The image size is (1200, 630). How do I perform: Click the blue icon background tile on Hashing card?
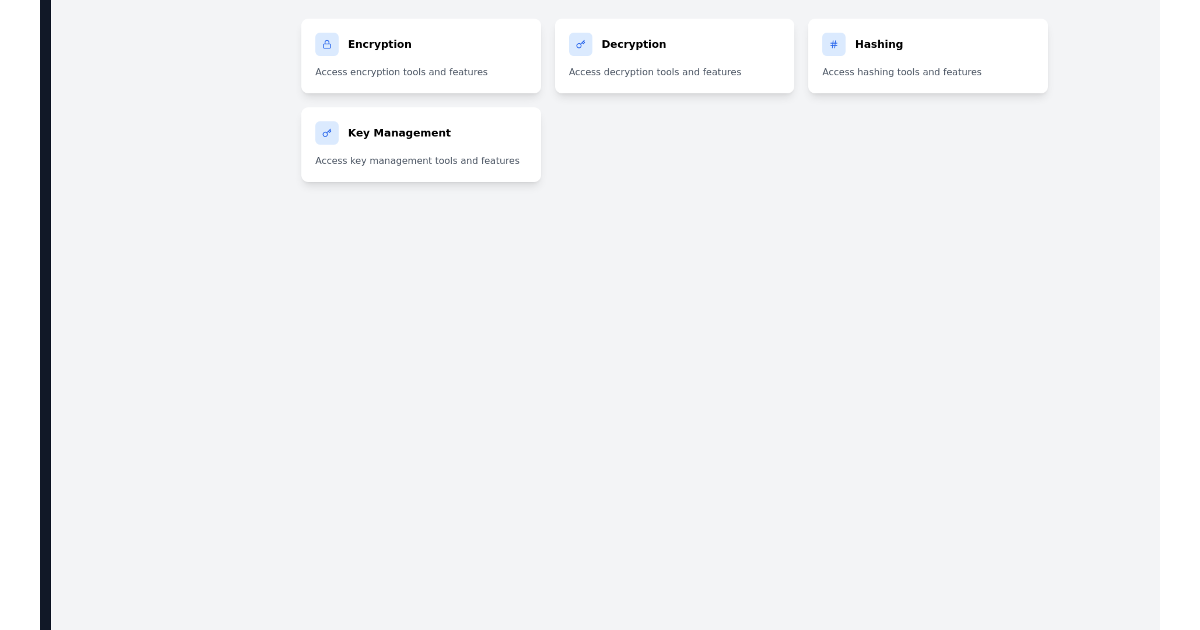point(834,44)
